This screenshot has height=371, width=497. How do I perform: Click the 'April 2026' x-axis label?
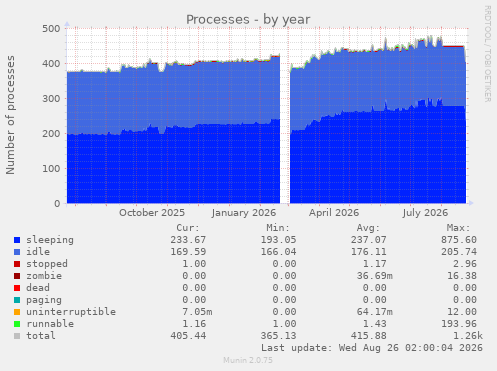click(334, 213)
